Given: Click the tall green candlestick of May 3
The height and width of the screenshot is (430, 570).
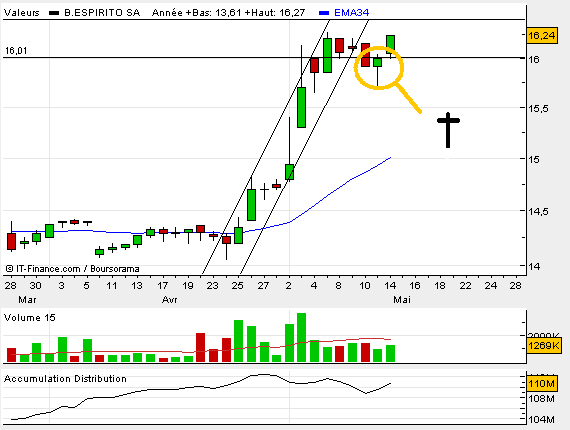Looking at the screenshot, I should pyautogui.click(x=301, y=107).
